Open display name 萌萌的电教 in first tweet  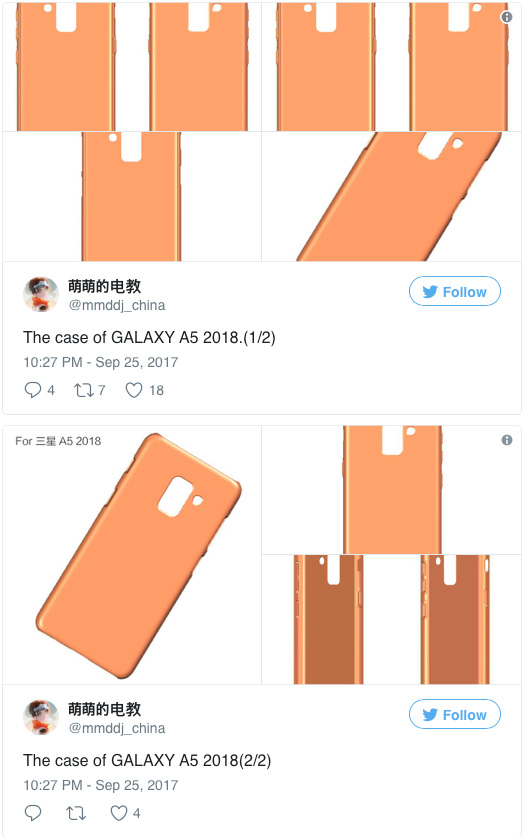click(x=105, y=286)
